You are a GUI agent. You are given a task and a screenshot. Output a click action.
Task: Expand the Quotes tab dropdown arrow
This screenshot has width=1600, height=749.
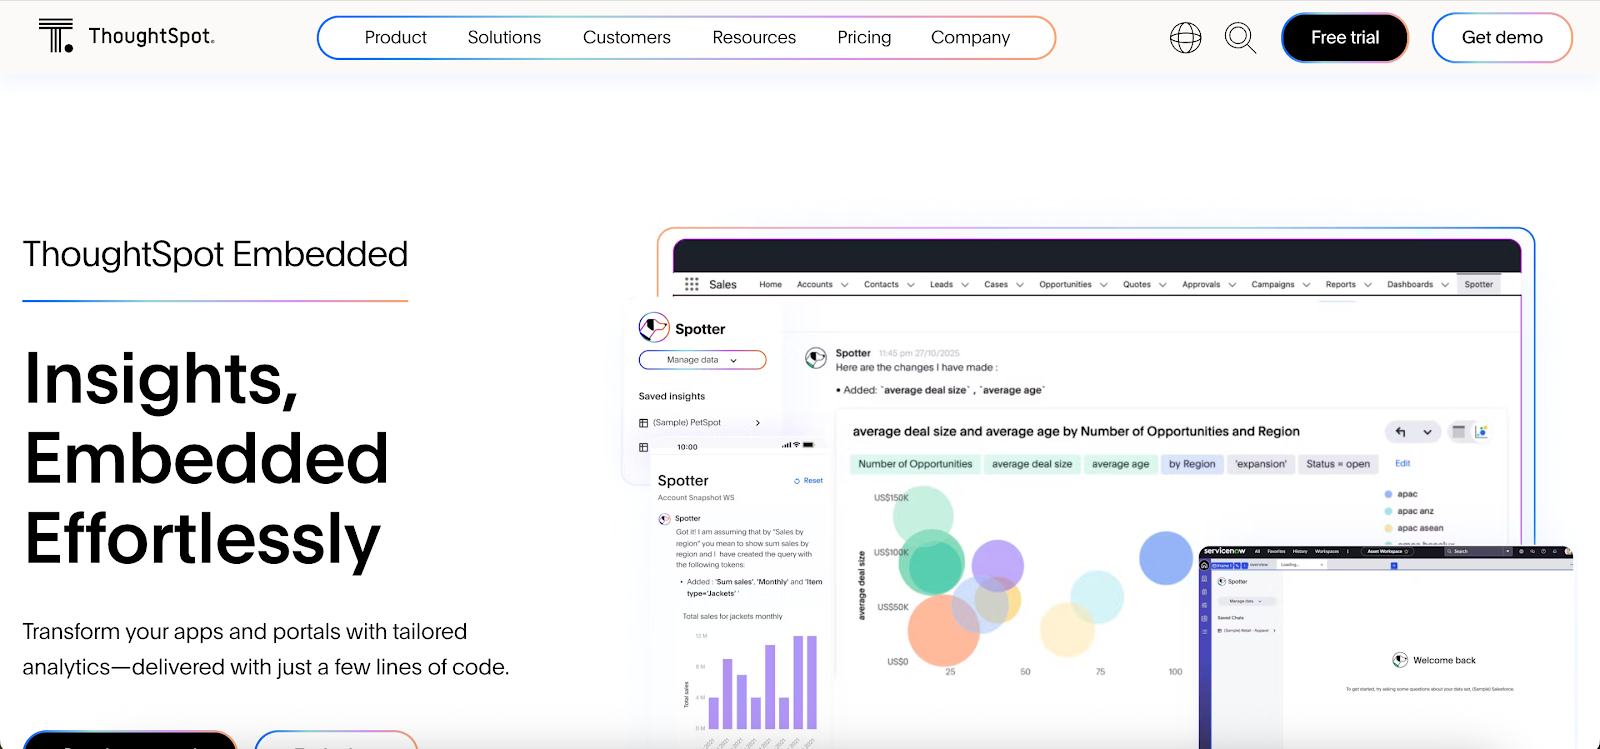(1163, 285)
